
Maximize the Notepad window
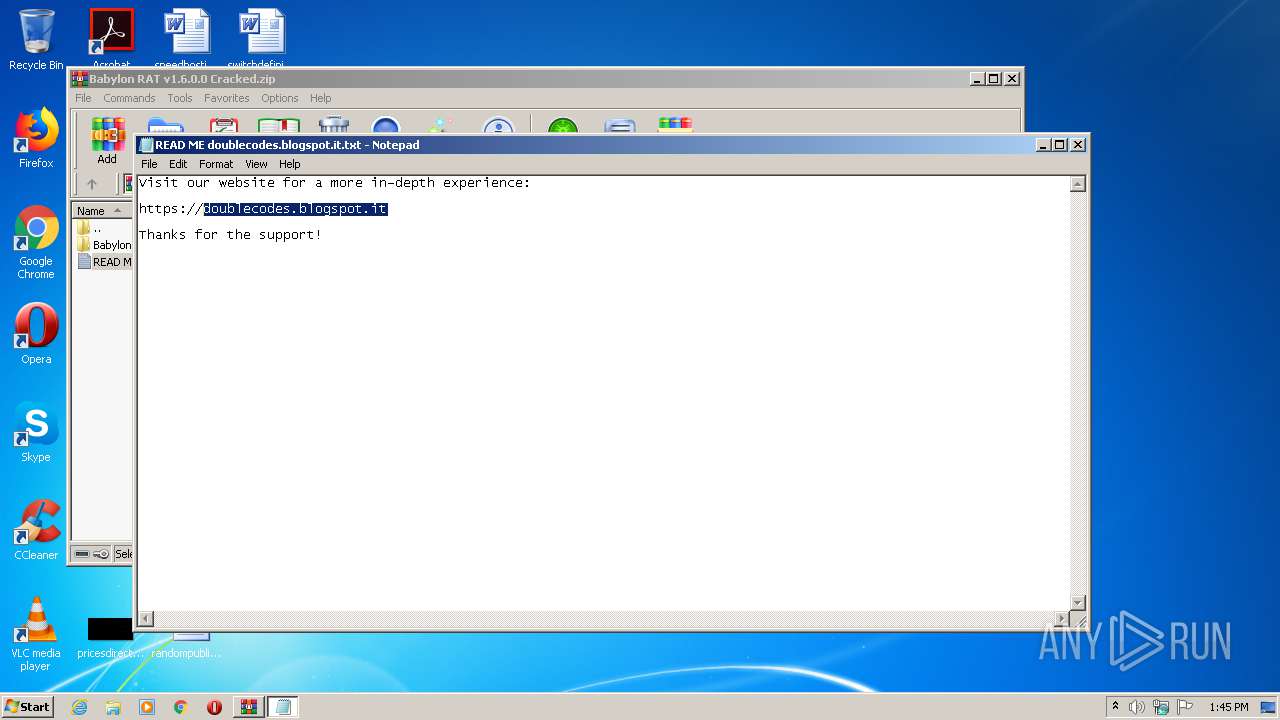1060,145
